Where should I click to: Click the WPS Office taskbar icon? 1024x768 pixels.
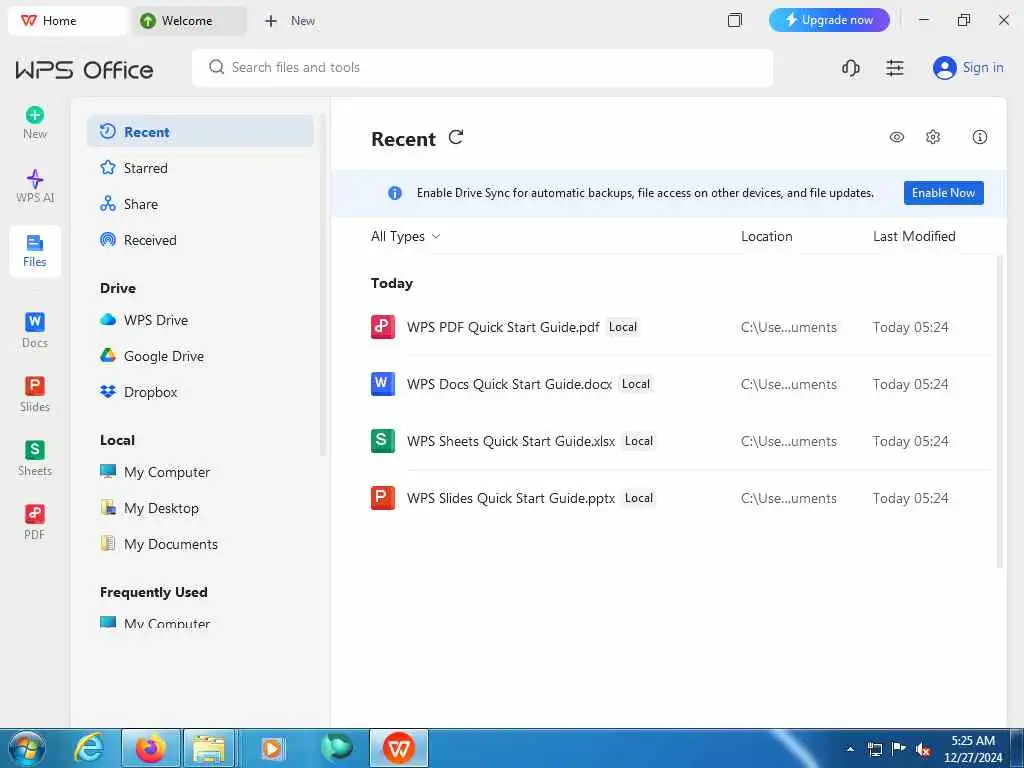pyautogui.click(x=399, y=748)
